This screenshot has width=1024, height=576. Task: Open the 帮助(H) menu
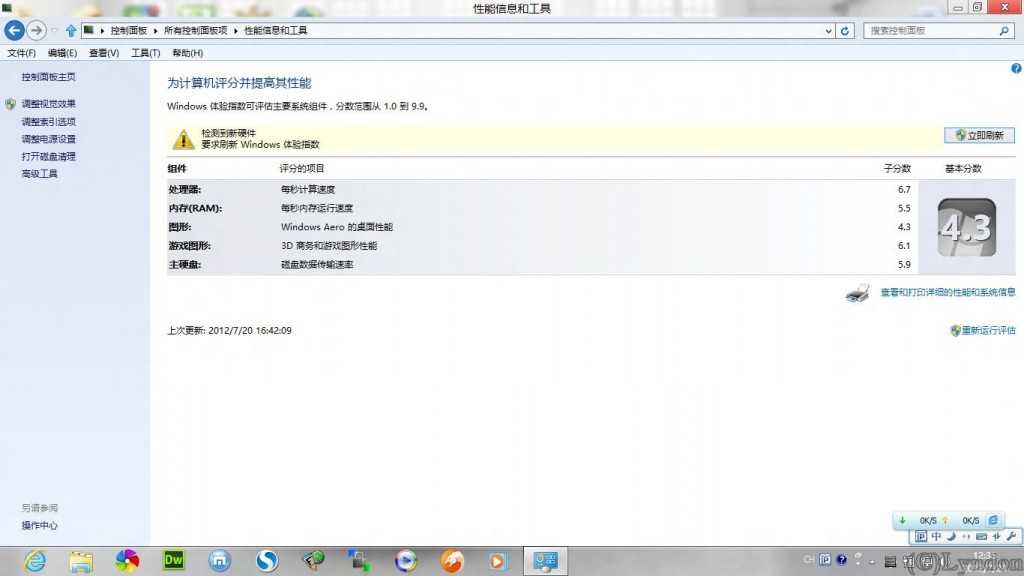[x=187, y=53]
